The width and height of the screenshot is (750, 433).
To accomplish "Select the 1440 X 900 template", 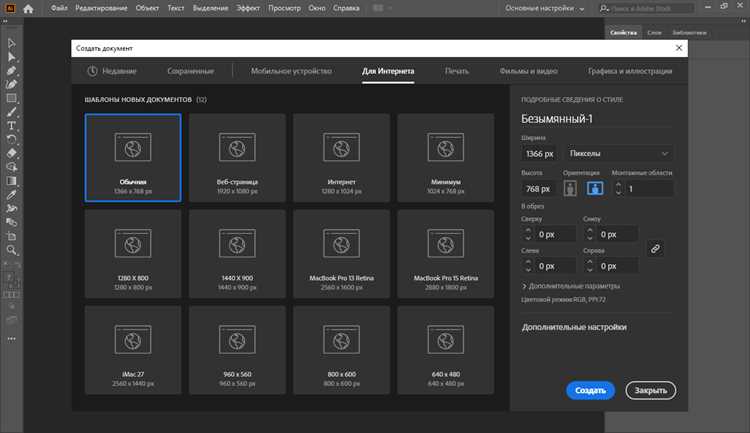I will coord(237,254).
